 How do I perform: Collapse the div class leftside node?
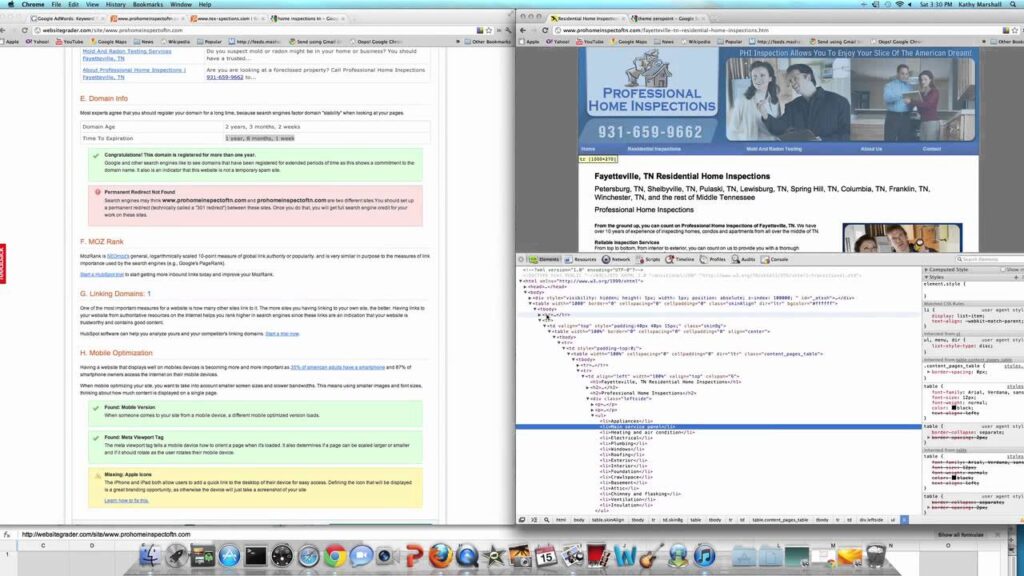(x=588, y=398)
